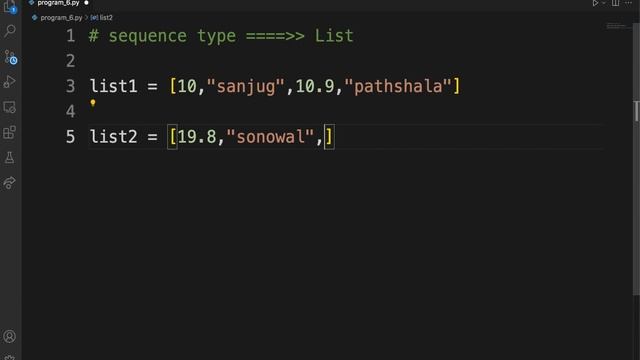Click line number 5 in gutter
Image resolution: width=640 pixels, height=360 pixels.
pos(71,137)
